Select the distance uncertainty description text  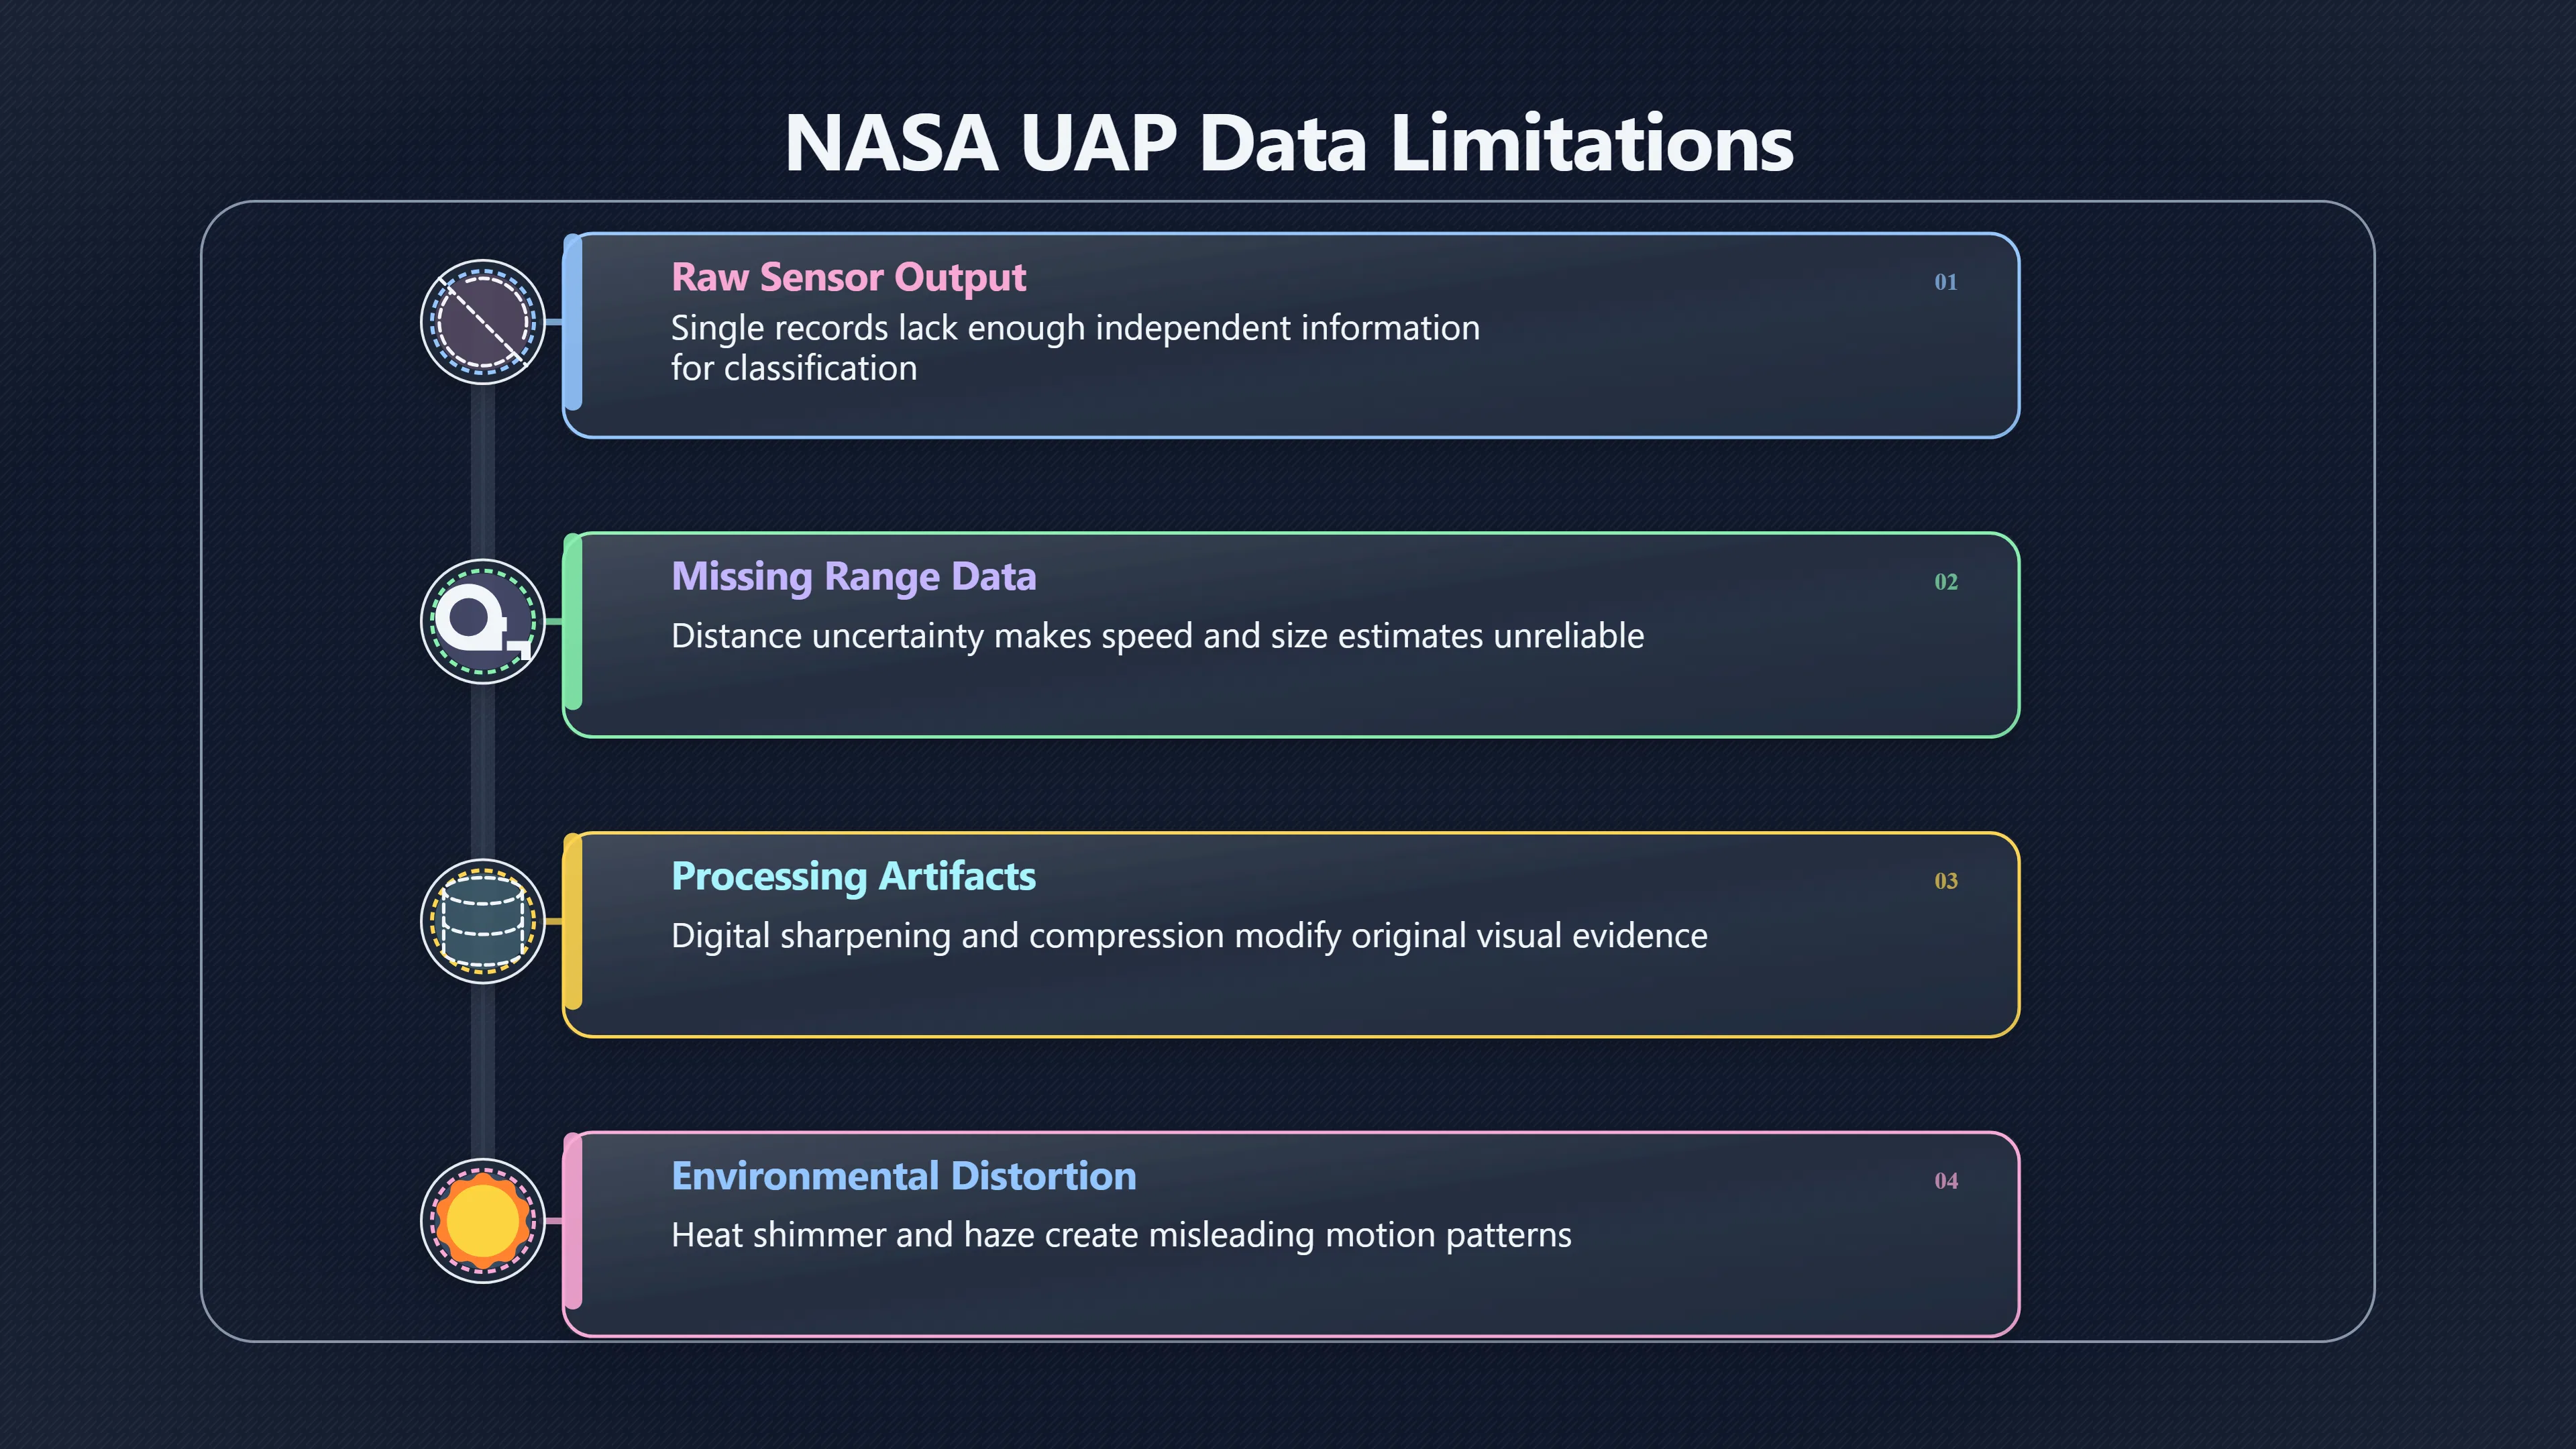[1157, 636]
